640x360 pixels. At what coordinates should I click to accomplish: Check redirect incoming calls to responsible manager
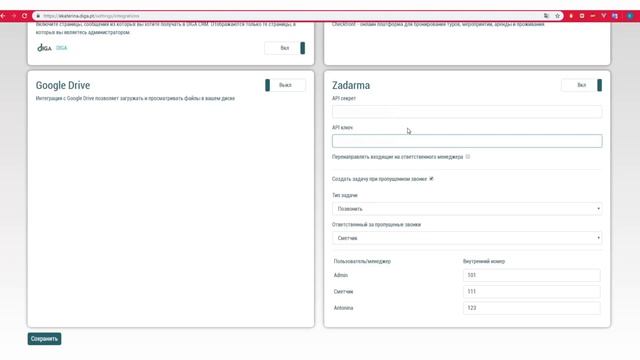click(468, 157)
